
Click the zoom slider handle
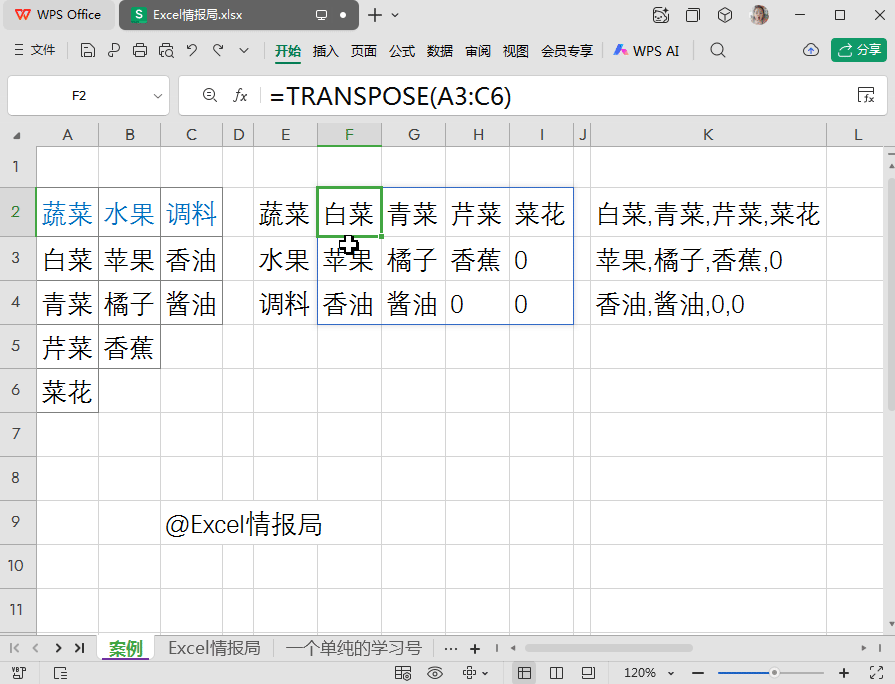pos(774,673)
